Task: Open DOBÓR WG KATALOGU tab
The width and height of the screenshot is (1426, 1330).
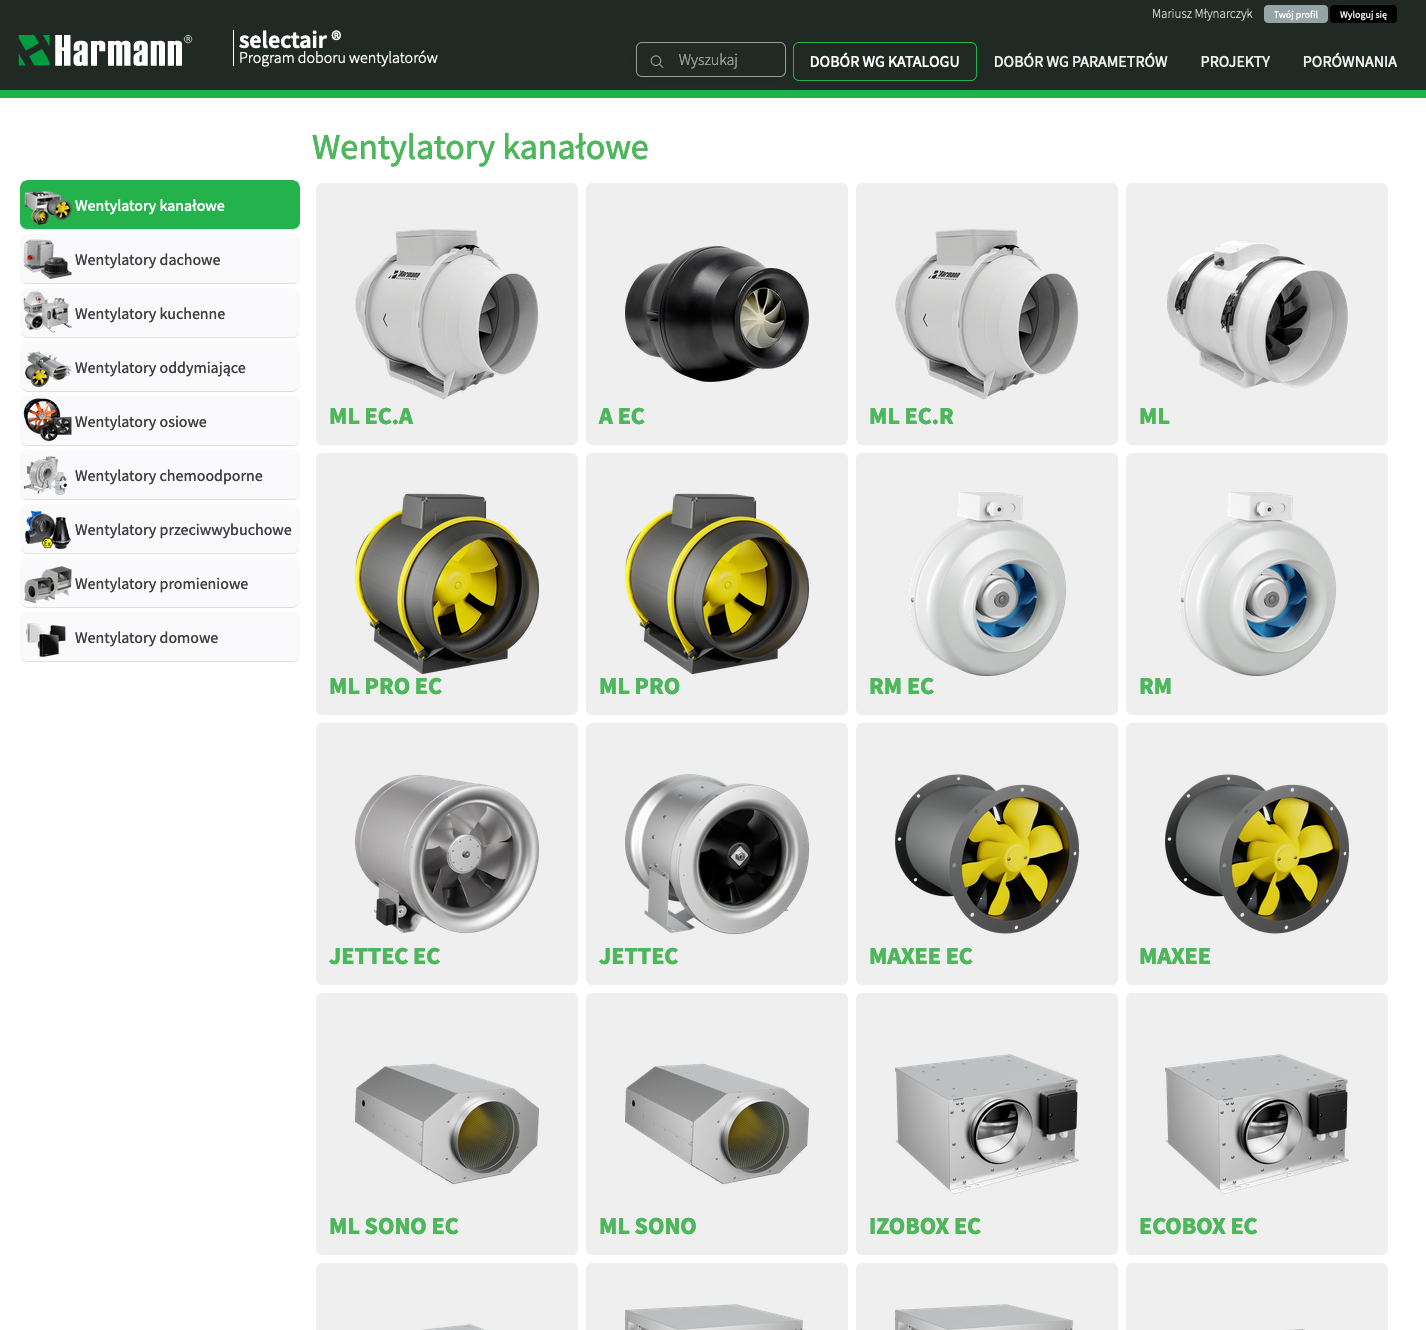Action: tap(885, 61)
